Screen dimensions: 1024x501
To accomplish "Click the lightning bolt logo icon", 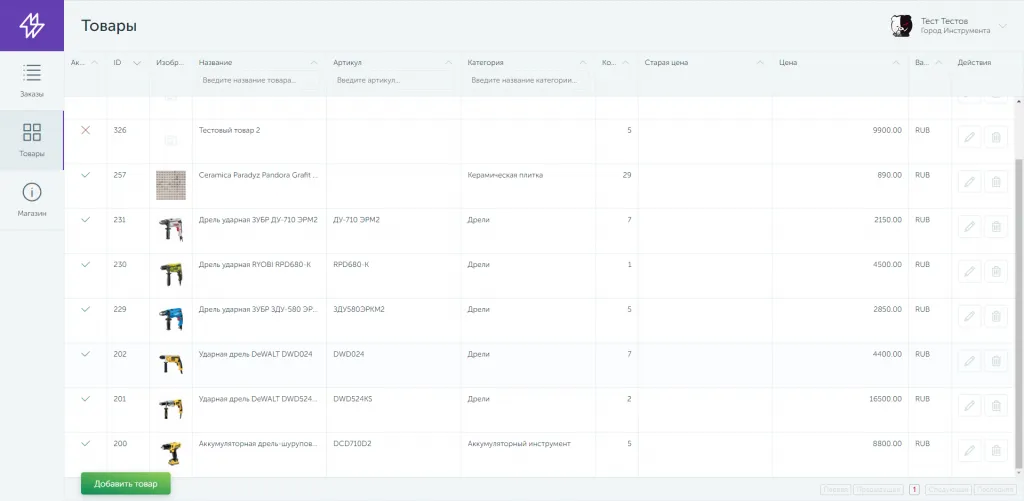I will click(x=32, y=25).
